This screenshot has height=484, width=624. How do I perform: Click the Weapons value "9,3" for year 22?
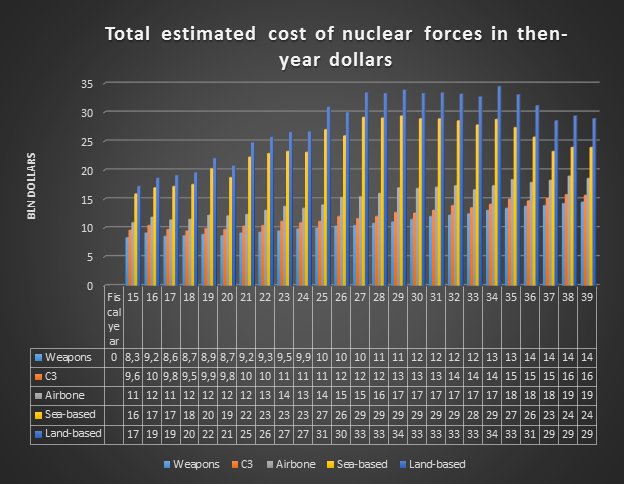265,357
